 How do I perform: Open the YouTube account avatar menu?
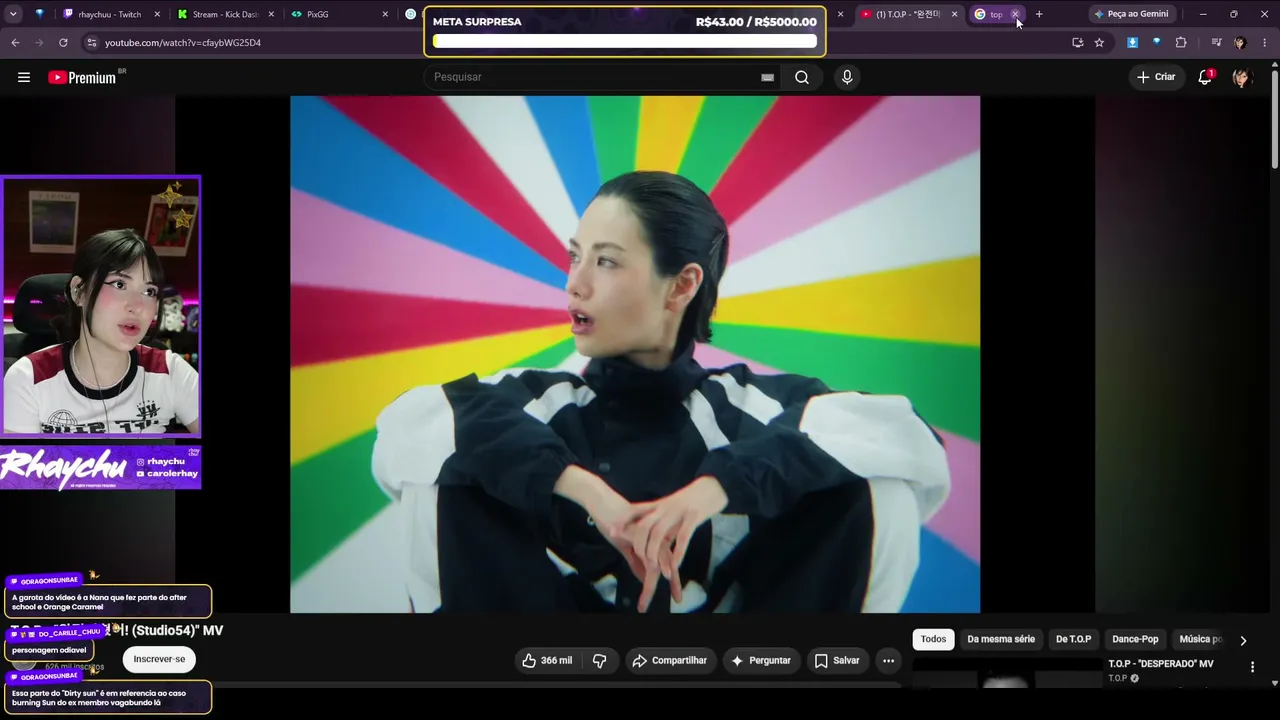point(1242,77)
